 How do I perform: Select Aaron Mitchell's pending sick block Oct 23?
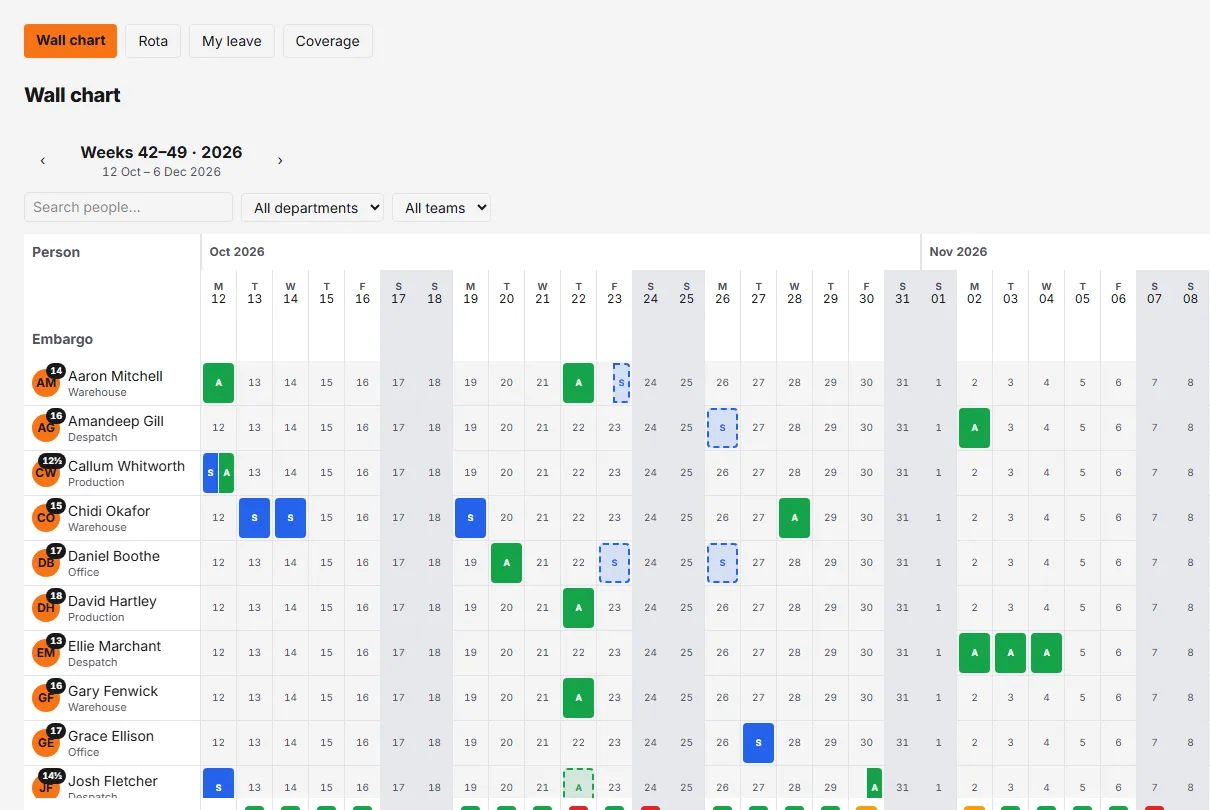[622, 383]
